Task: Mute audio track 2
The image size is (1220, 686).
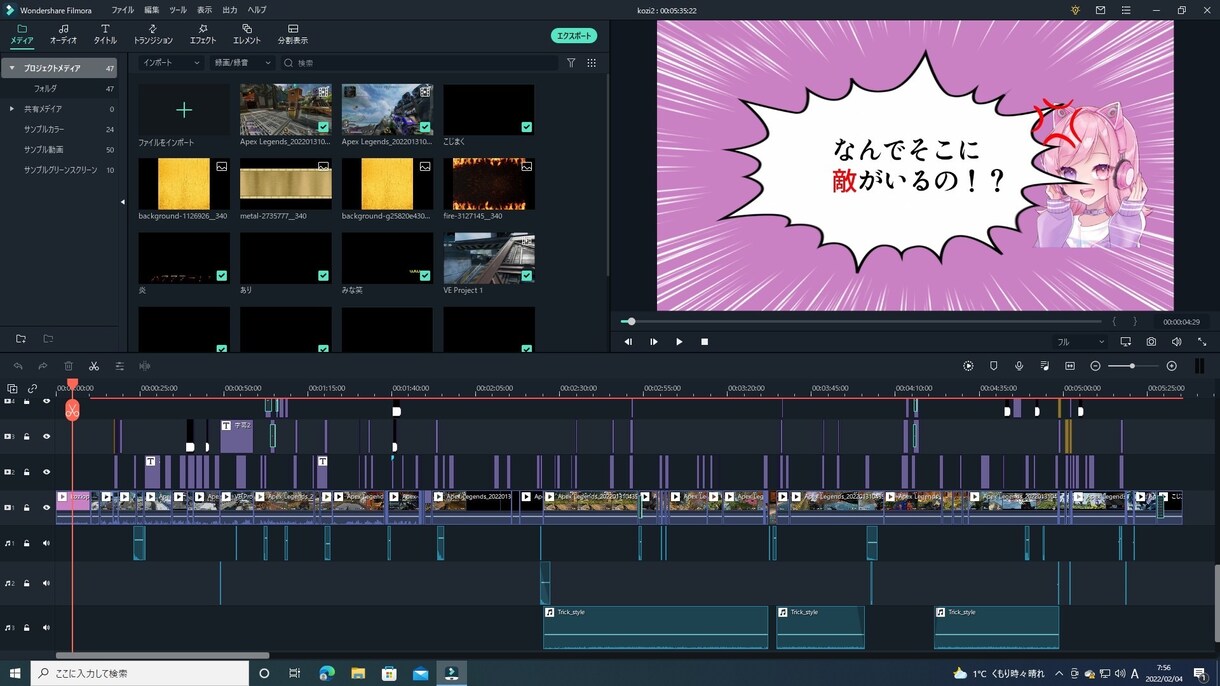Action: click(46, 583)
